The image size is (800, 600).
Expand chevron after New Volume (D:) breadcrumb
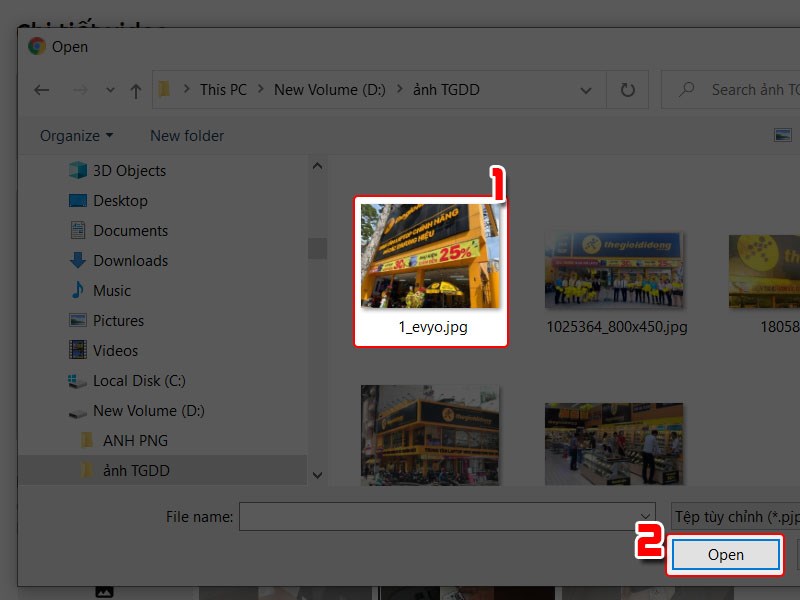tap(399, 89)
